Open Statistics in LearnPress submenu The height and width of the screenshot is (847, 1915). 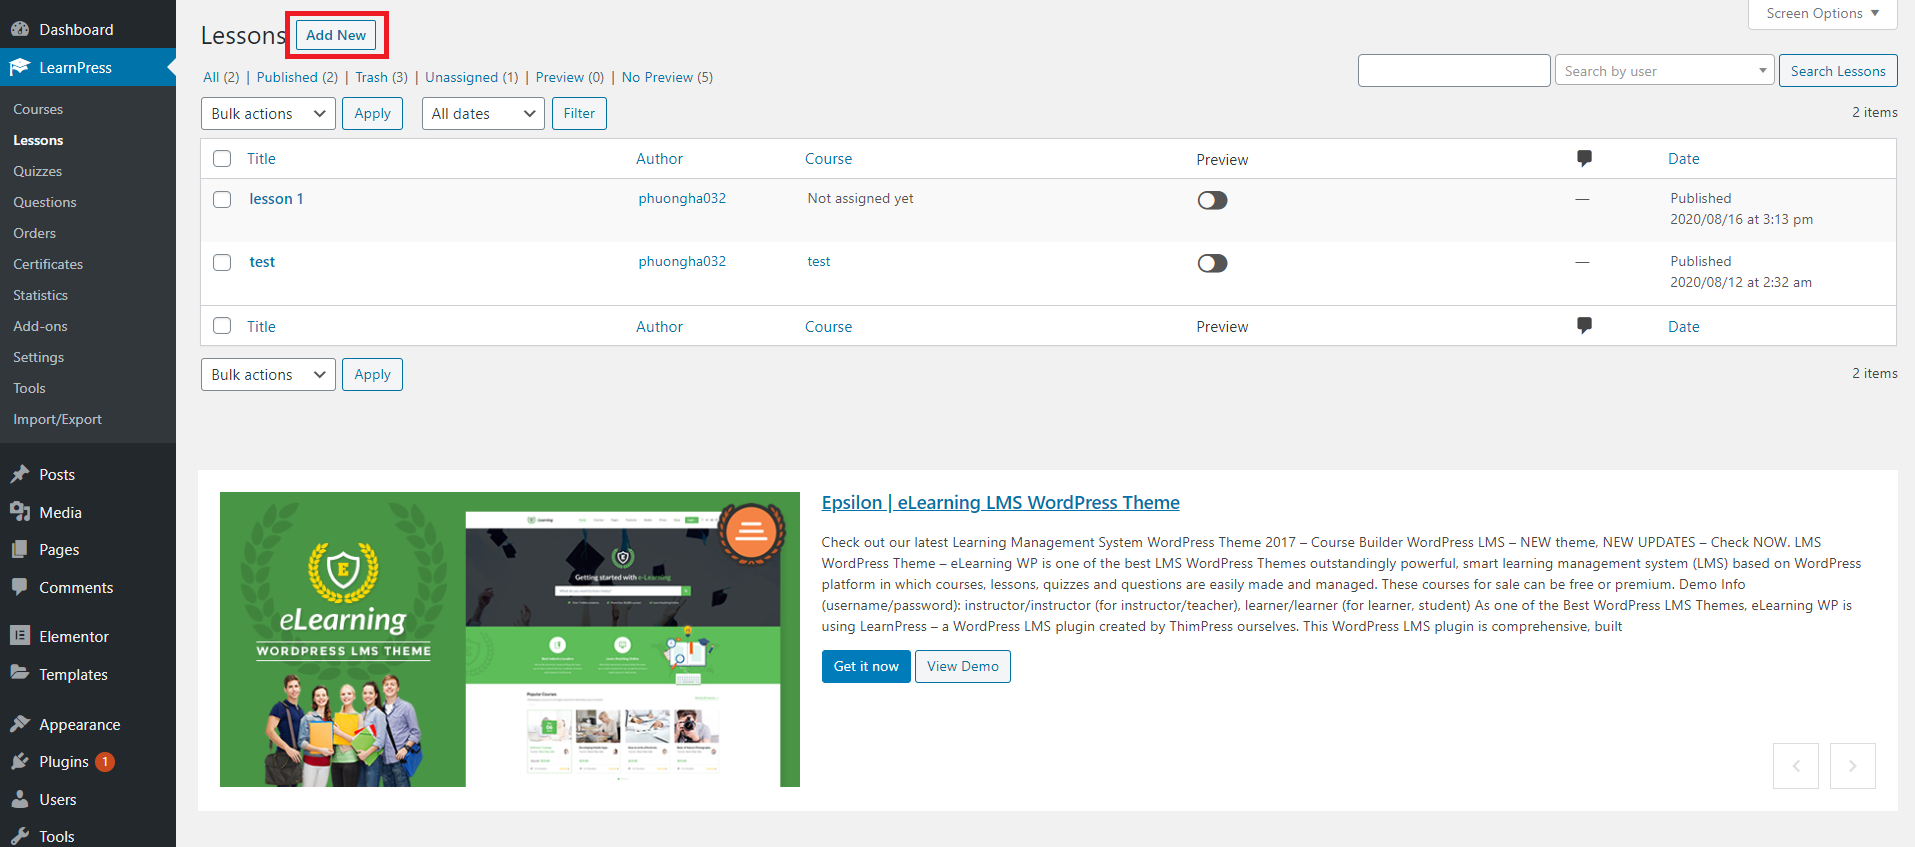point(41,295)
